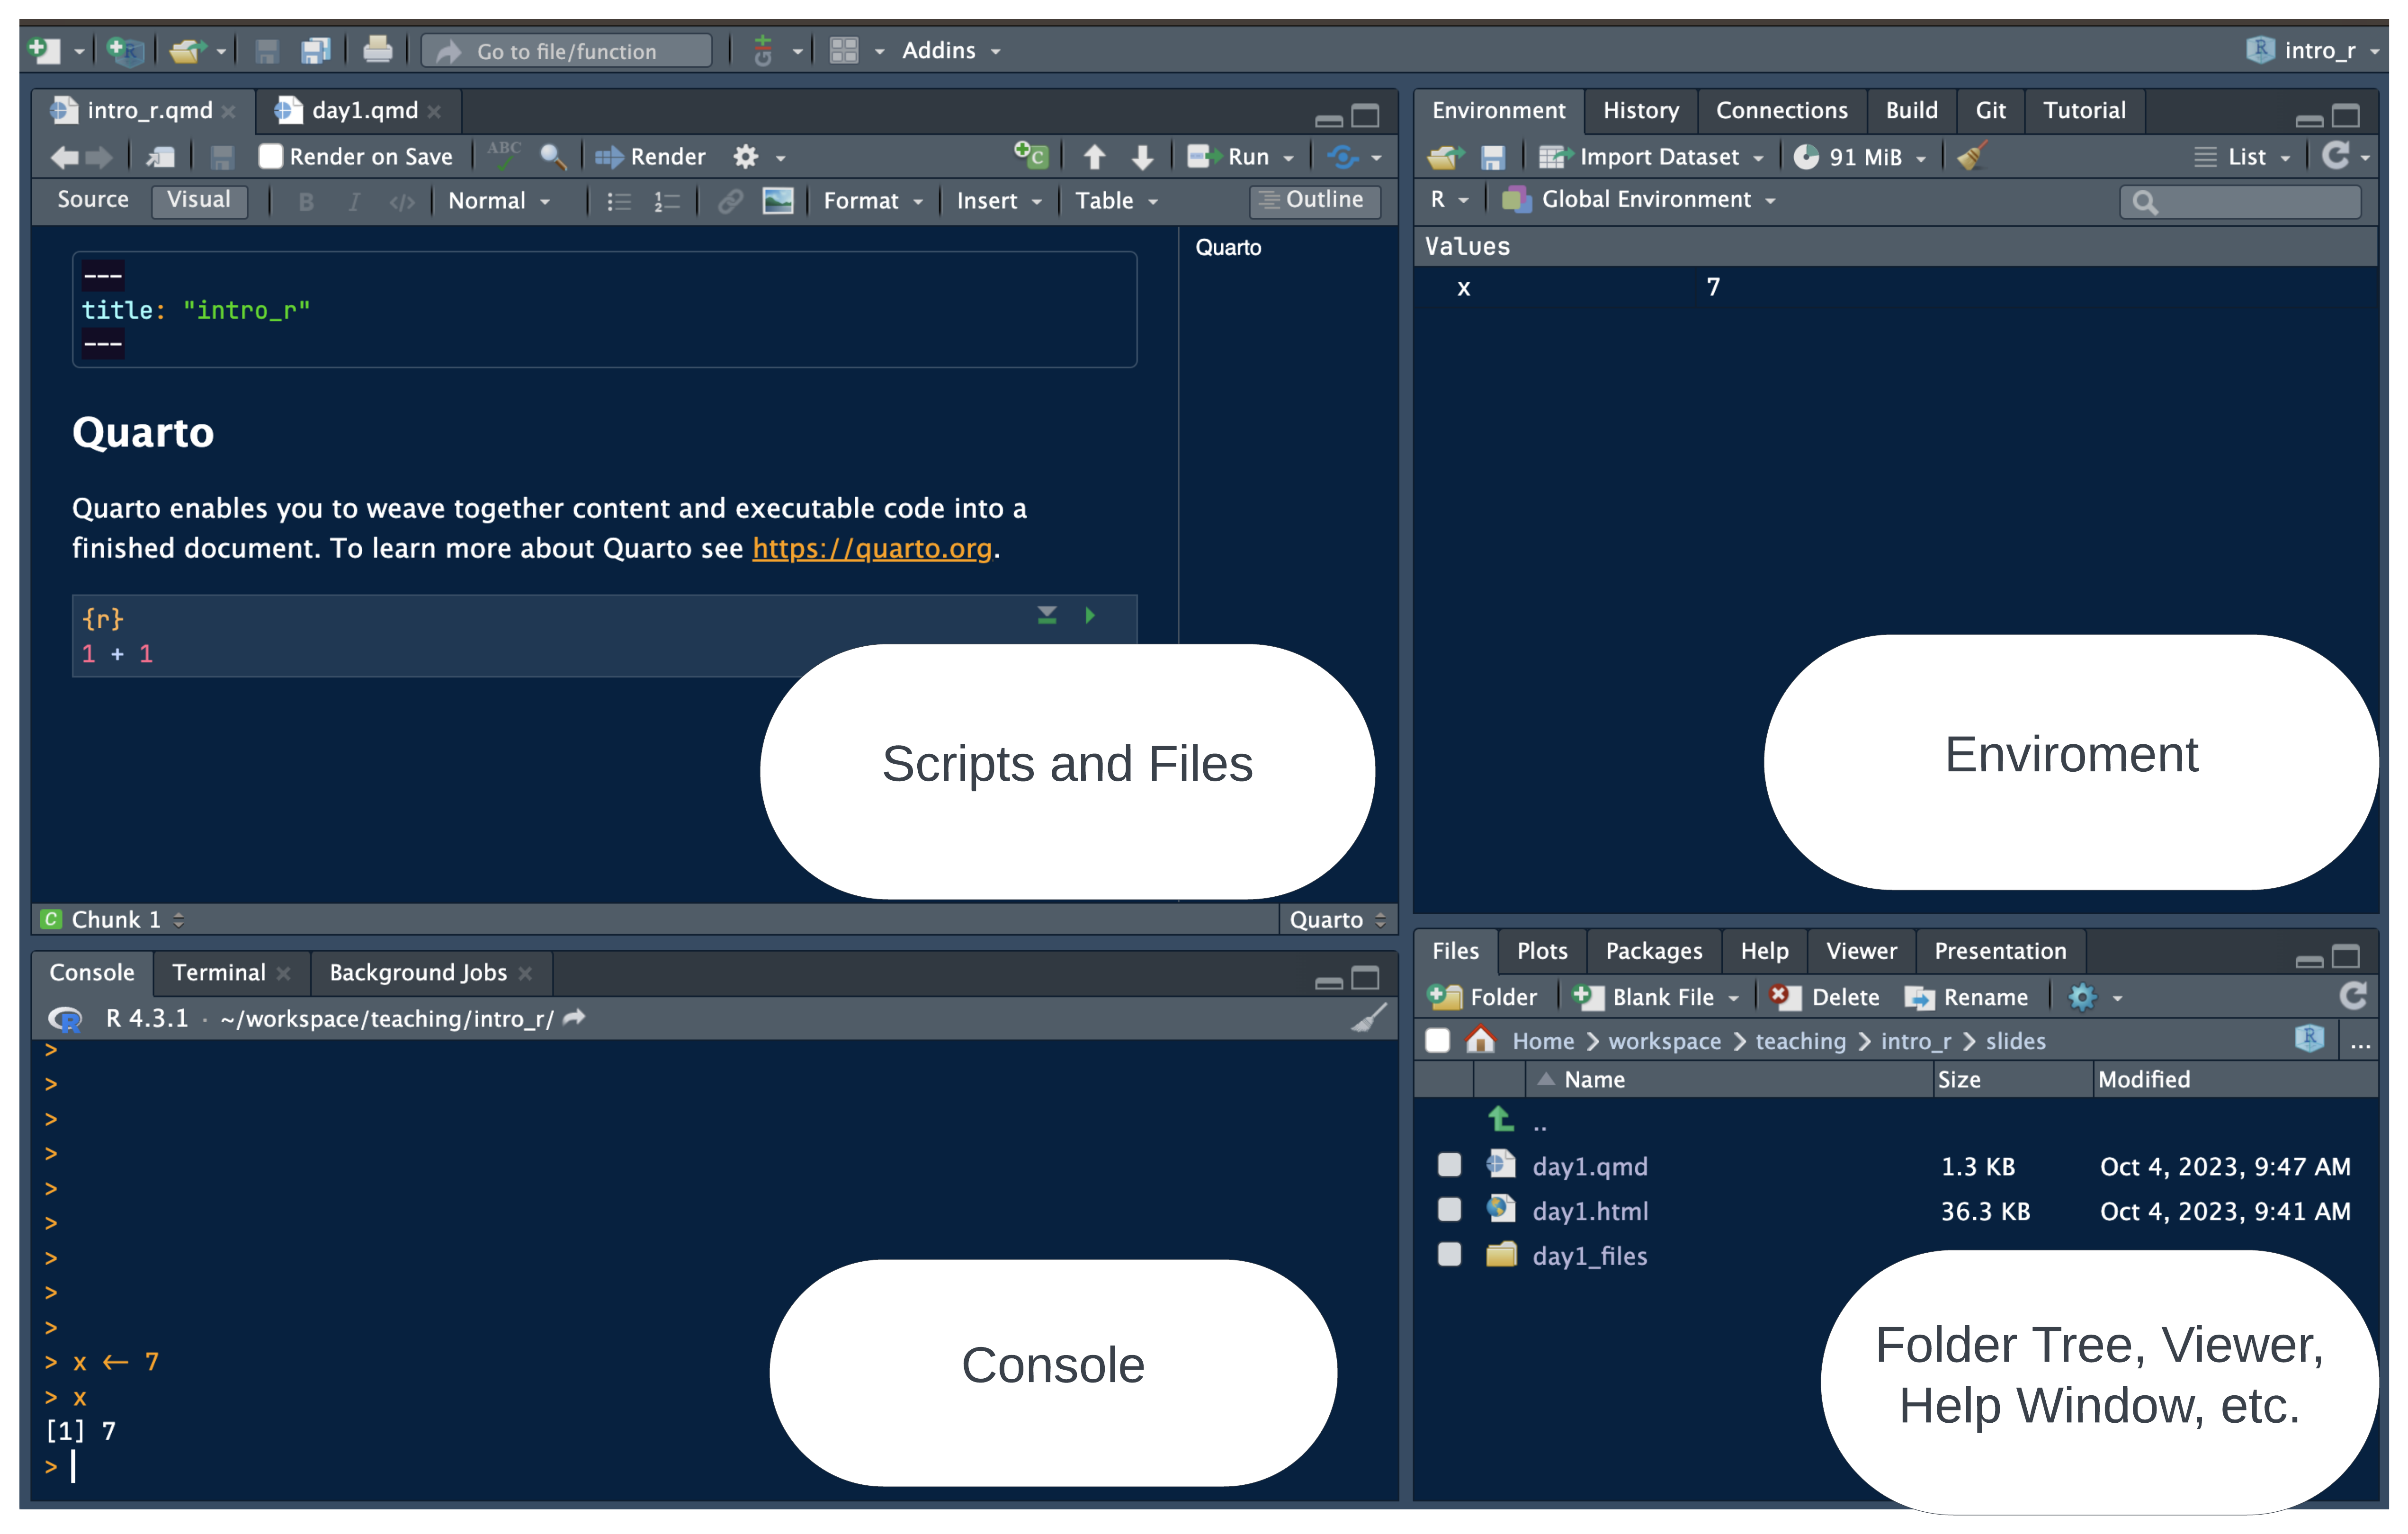This screenshot has height=1534, width=2408.
Task: Switch to the Terminal tab
Action: click(219, 972)
